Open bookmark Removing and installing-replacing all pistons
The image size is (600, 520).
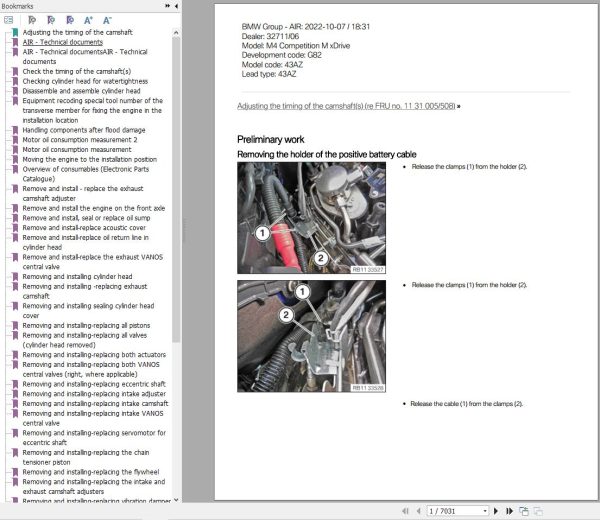(x=86, y=326)
